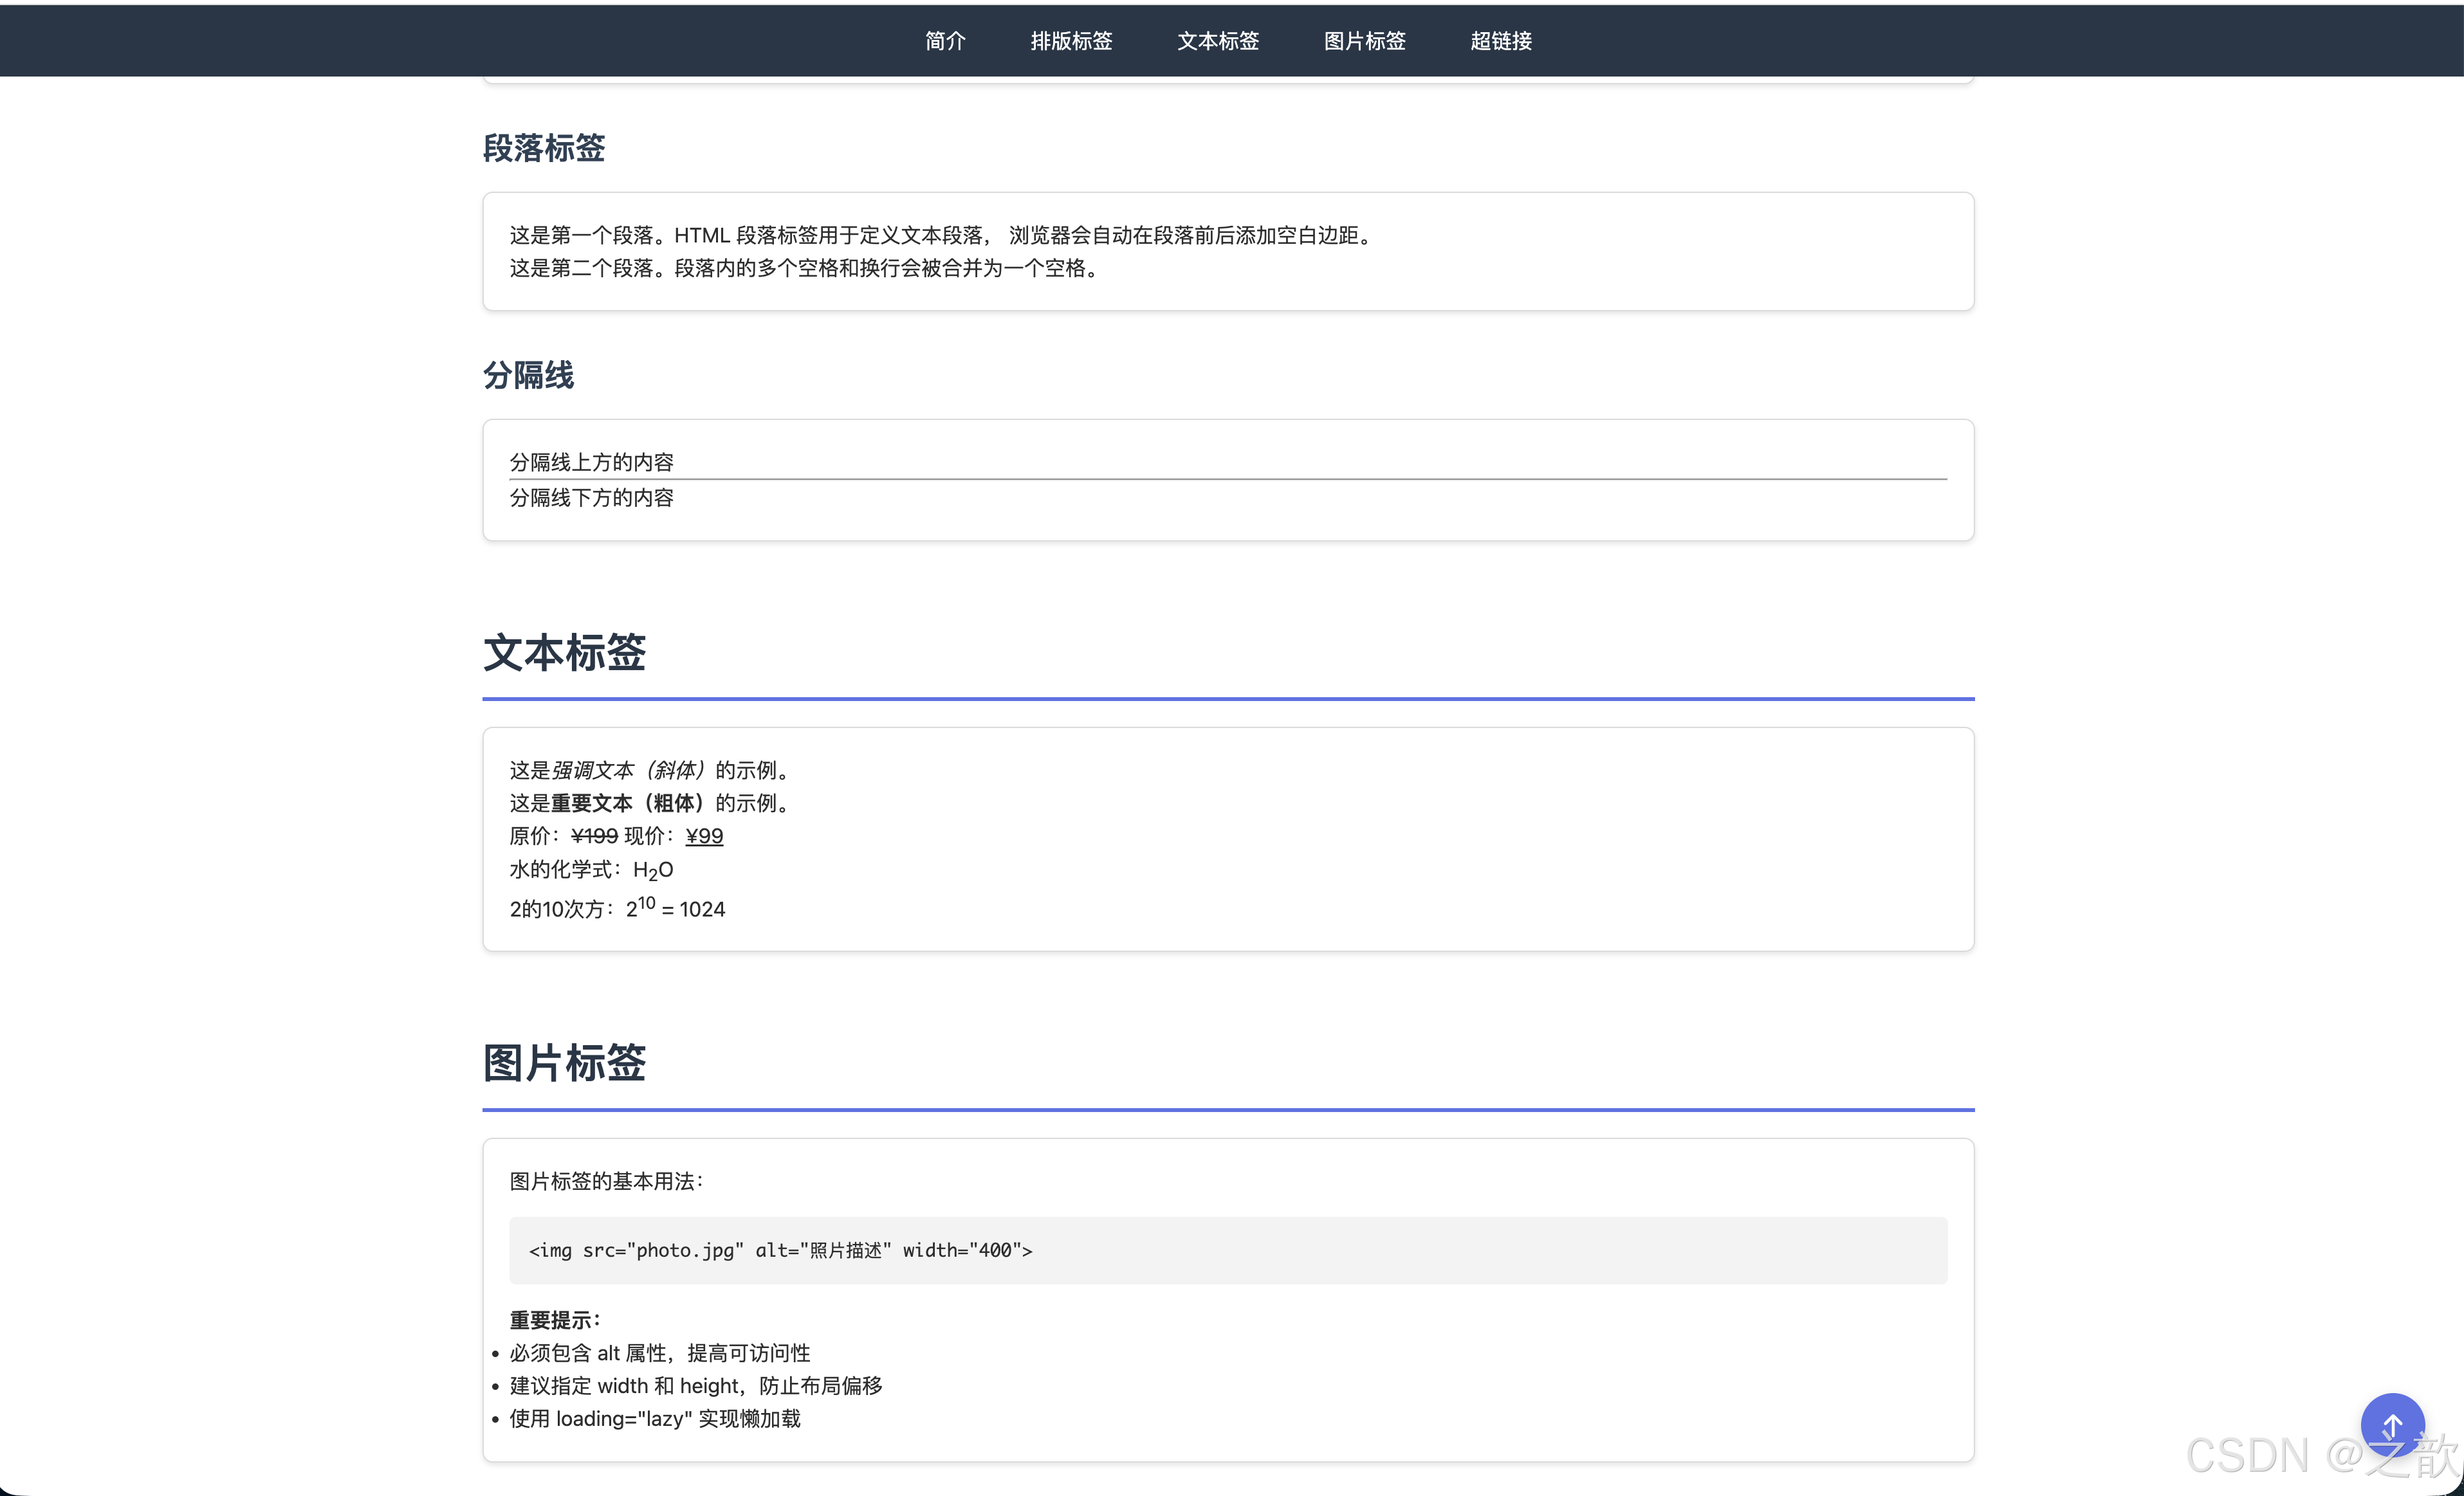The height and width of the screenshot is (1496, 2464).
Task: Click the loading="lazy" bullet item
Action: pyautogui.click(x=655, y=1418)
